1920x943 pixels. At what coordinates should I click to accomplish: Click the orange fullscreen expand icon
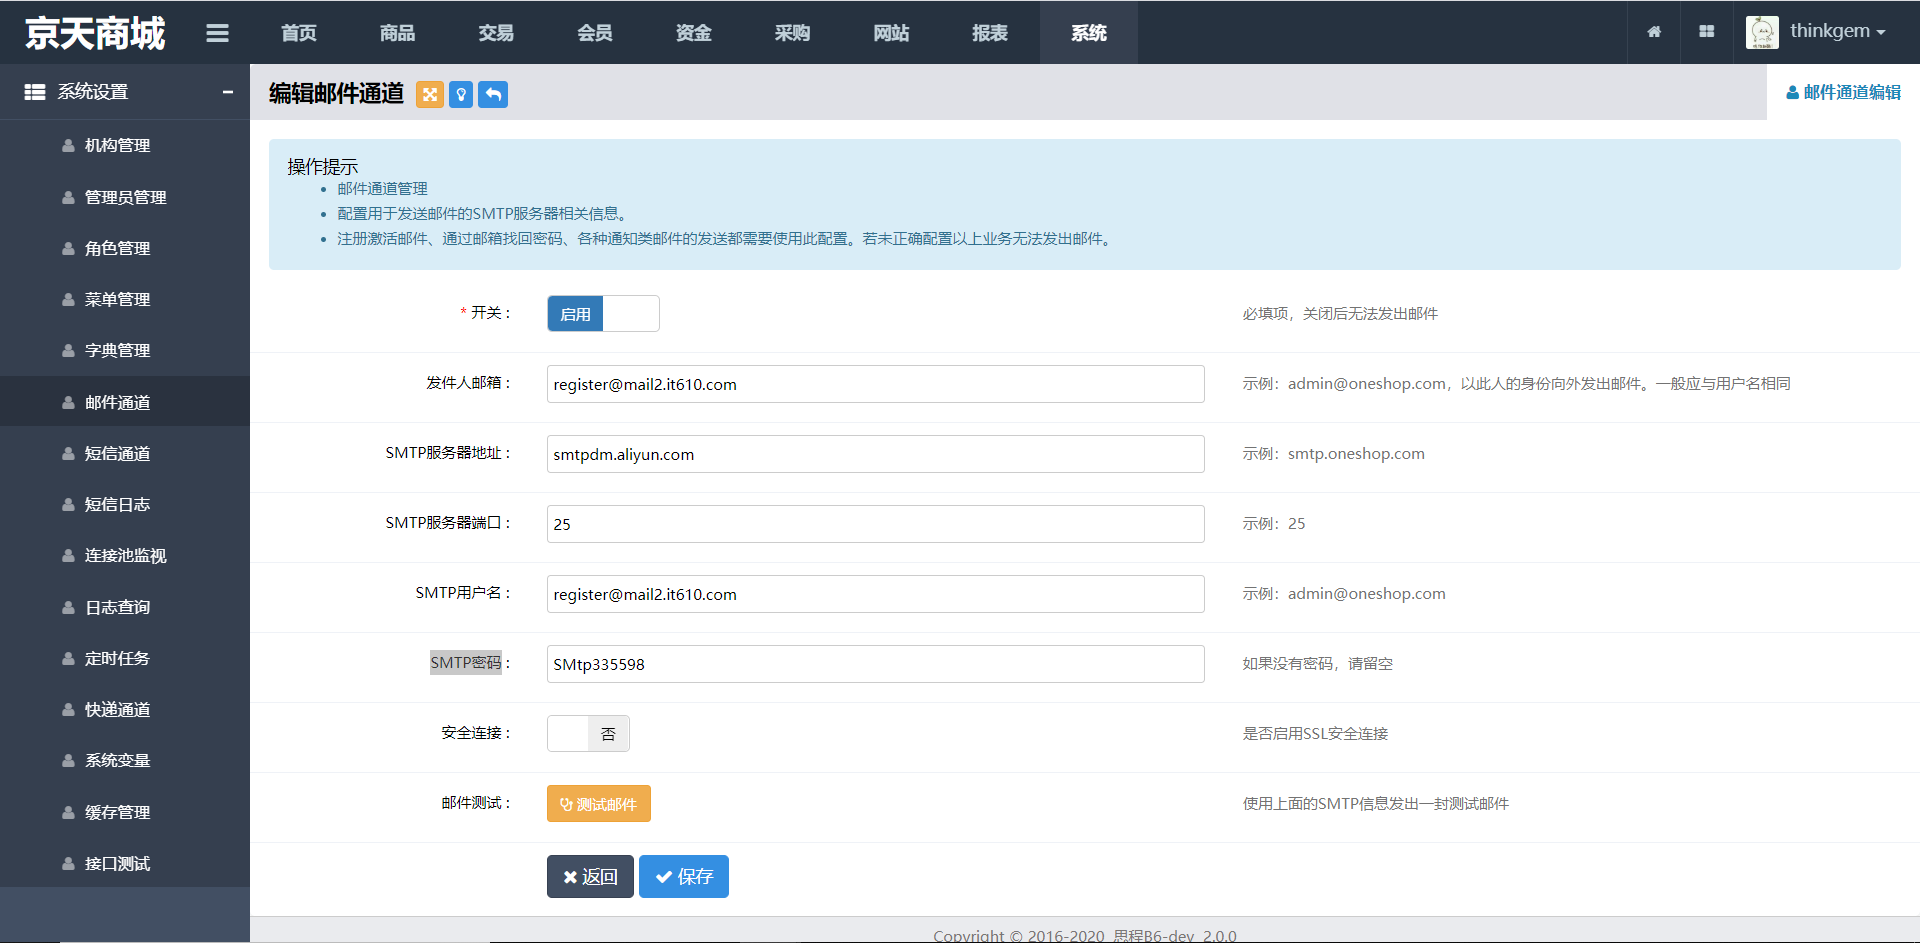point(430,94)
